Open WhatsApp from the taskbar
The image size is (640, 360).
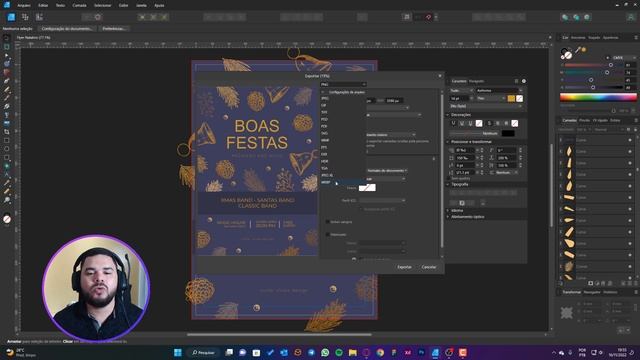(x=325, y=352)
